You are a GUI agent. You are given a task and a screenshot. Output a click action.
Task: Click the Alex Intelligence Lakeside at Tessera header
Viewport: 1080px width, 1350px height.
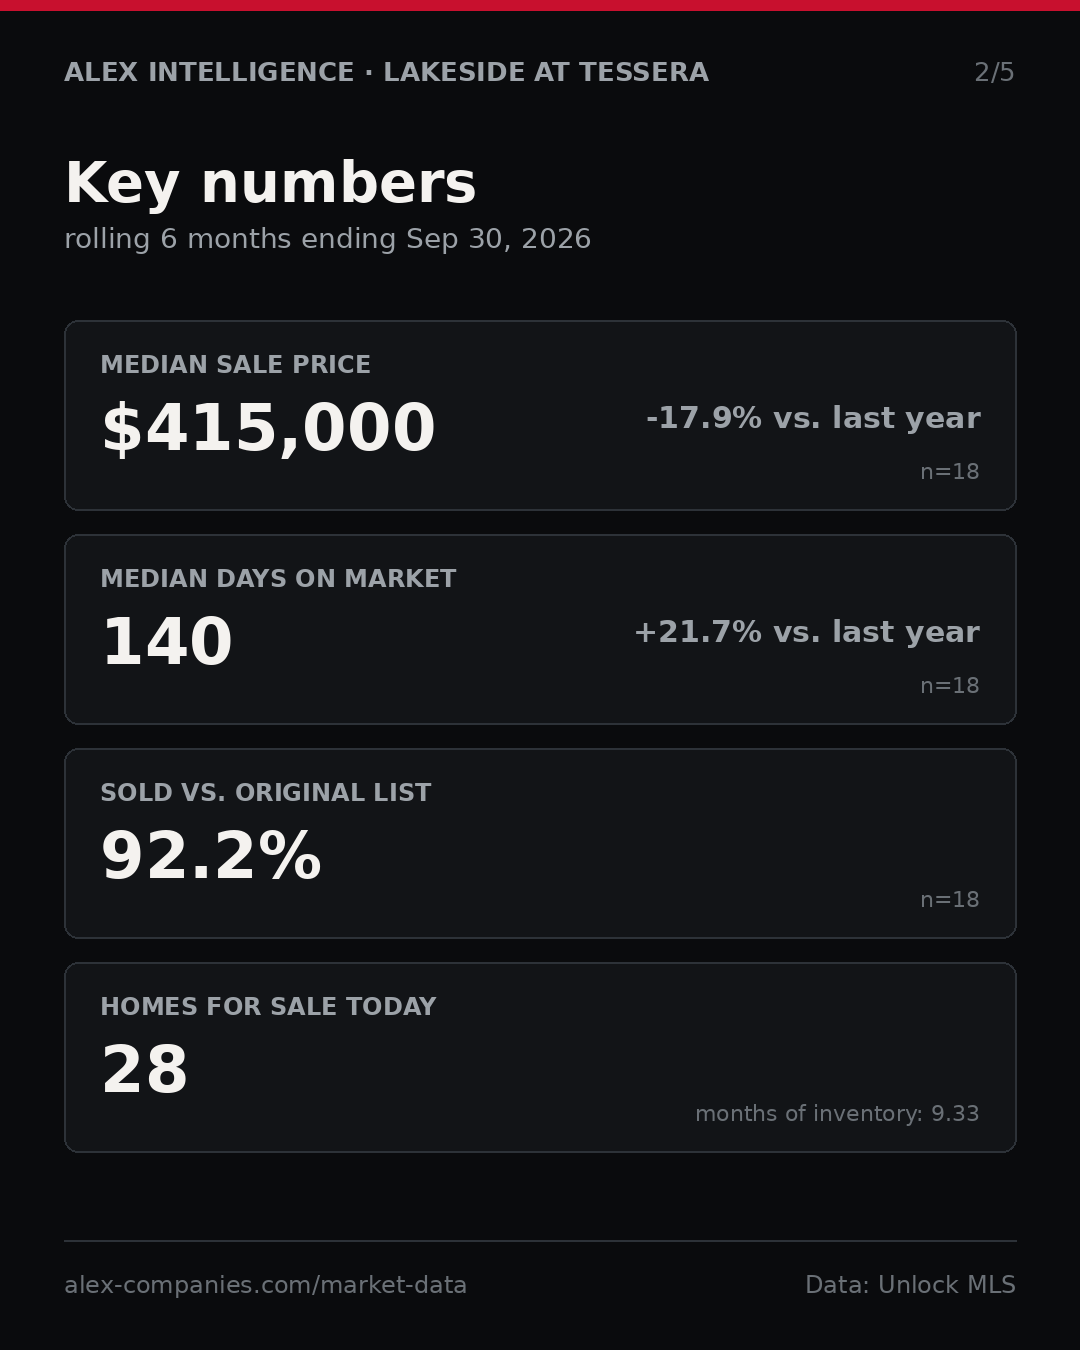tap(386, 73)
